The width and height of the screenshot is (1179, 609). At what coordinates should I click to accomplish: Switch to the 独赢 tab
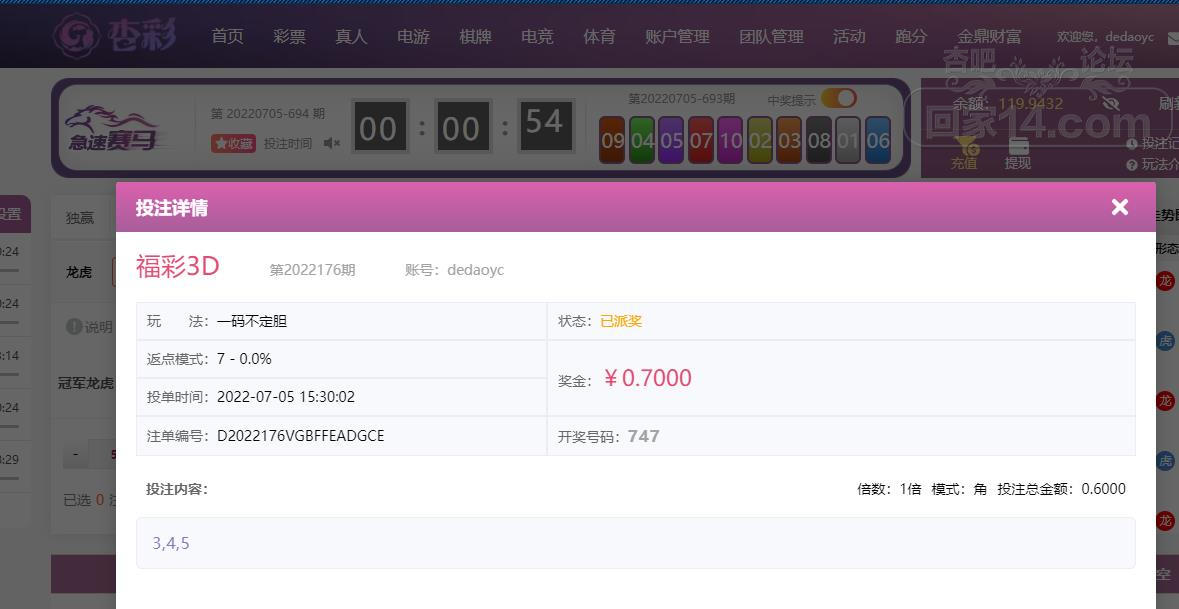(80, 218)
